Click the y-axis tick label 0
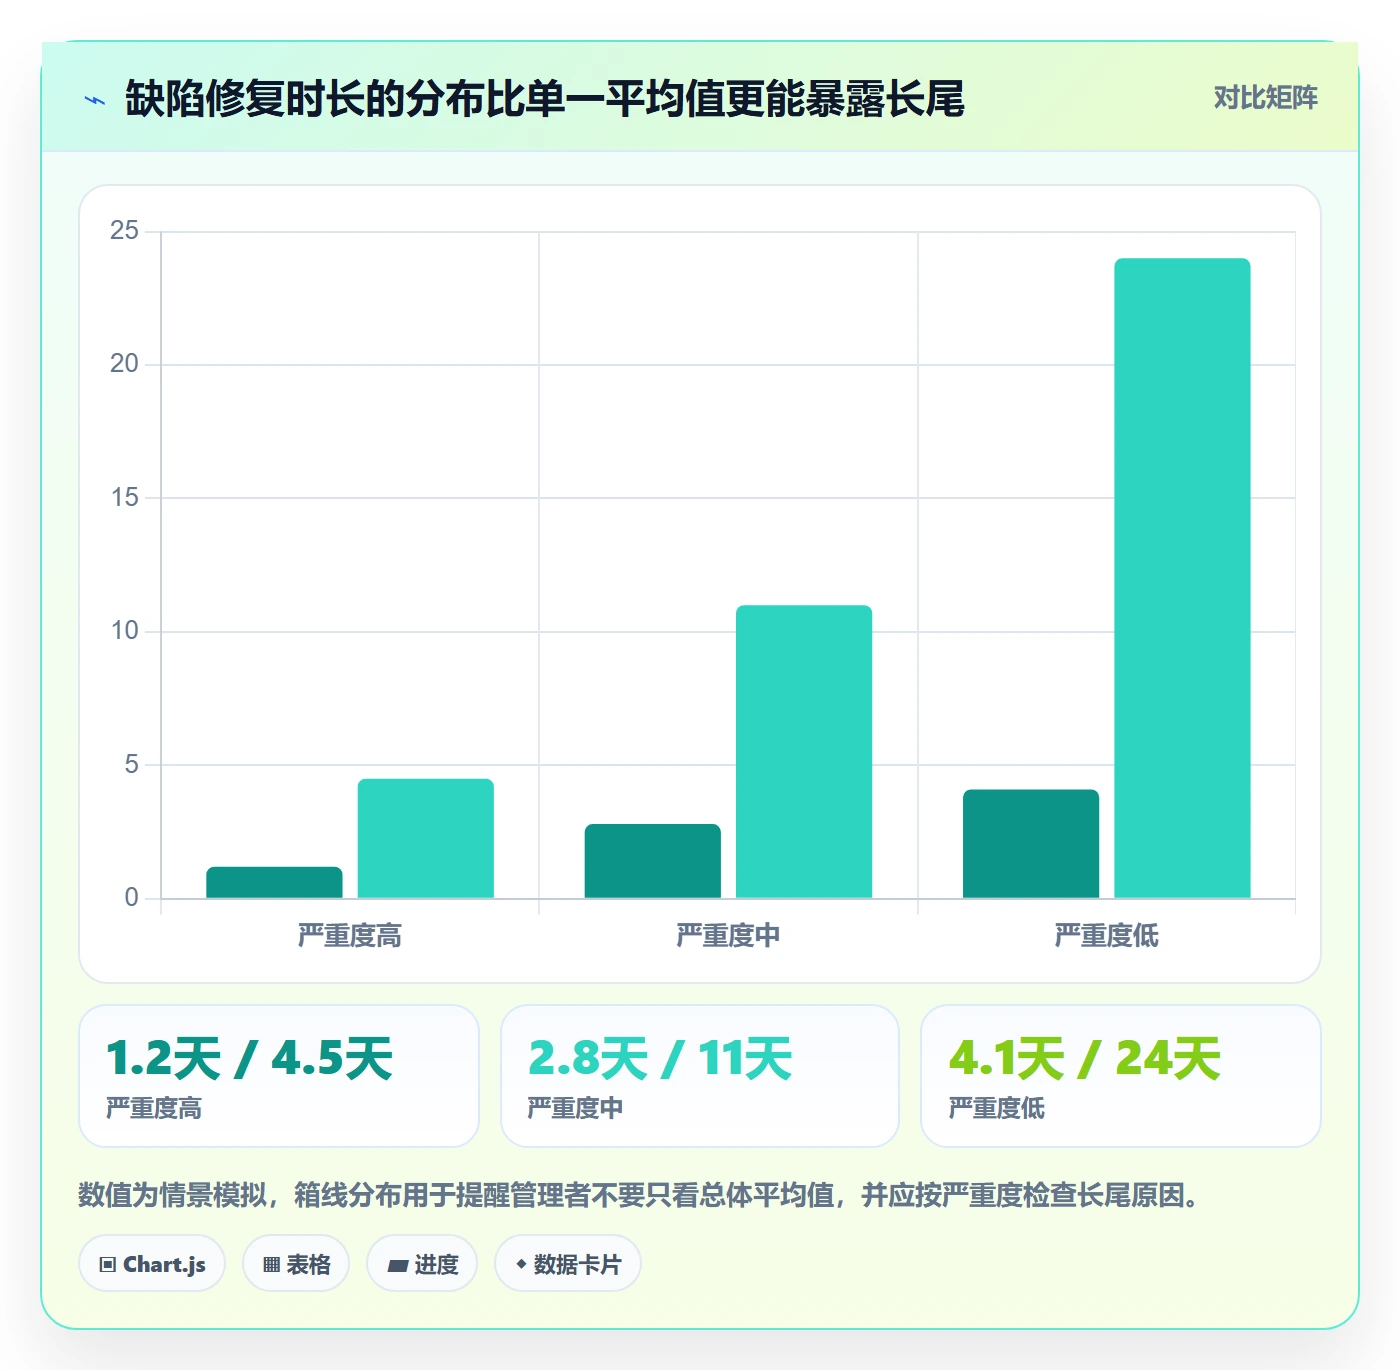 tap(132, 897)
